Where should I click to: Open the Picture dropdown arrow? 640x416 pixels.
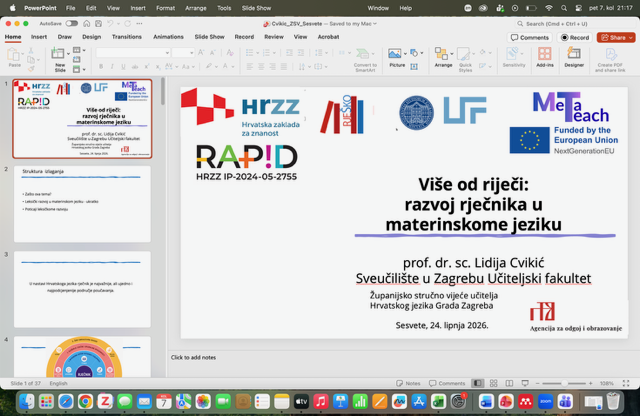click(405, 53)
